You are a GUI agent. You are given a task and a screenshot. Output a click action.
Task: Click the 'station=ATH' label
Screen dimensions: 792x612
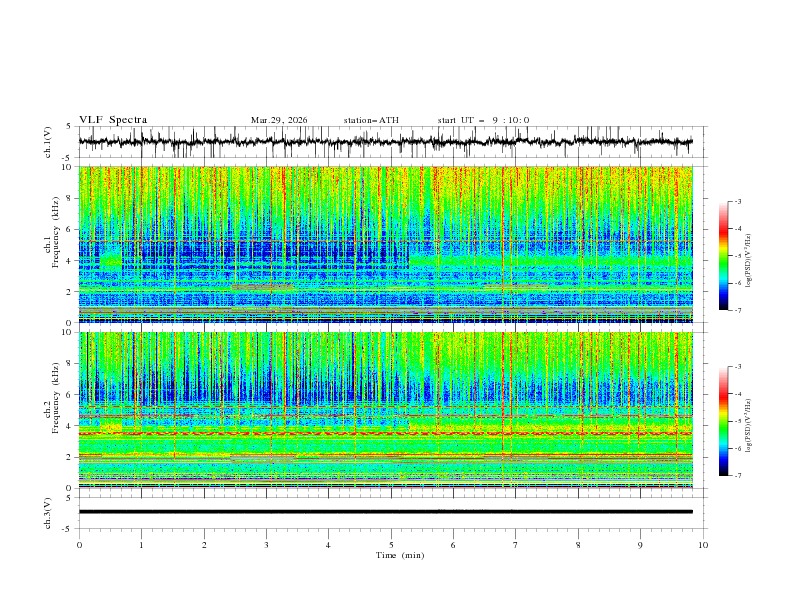point(371,120)
